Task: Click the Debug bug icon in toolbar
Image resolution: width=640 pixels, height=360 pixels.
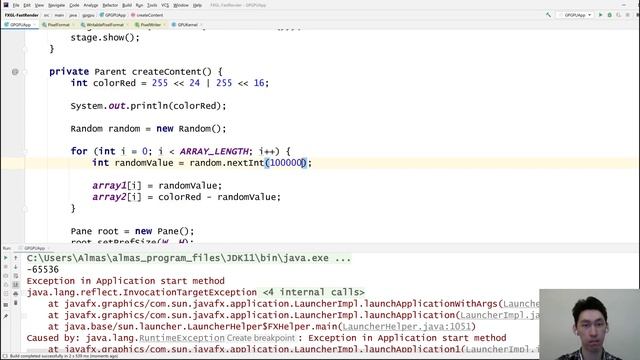Action: coord(610,15)
